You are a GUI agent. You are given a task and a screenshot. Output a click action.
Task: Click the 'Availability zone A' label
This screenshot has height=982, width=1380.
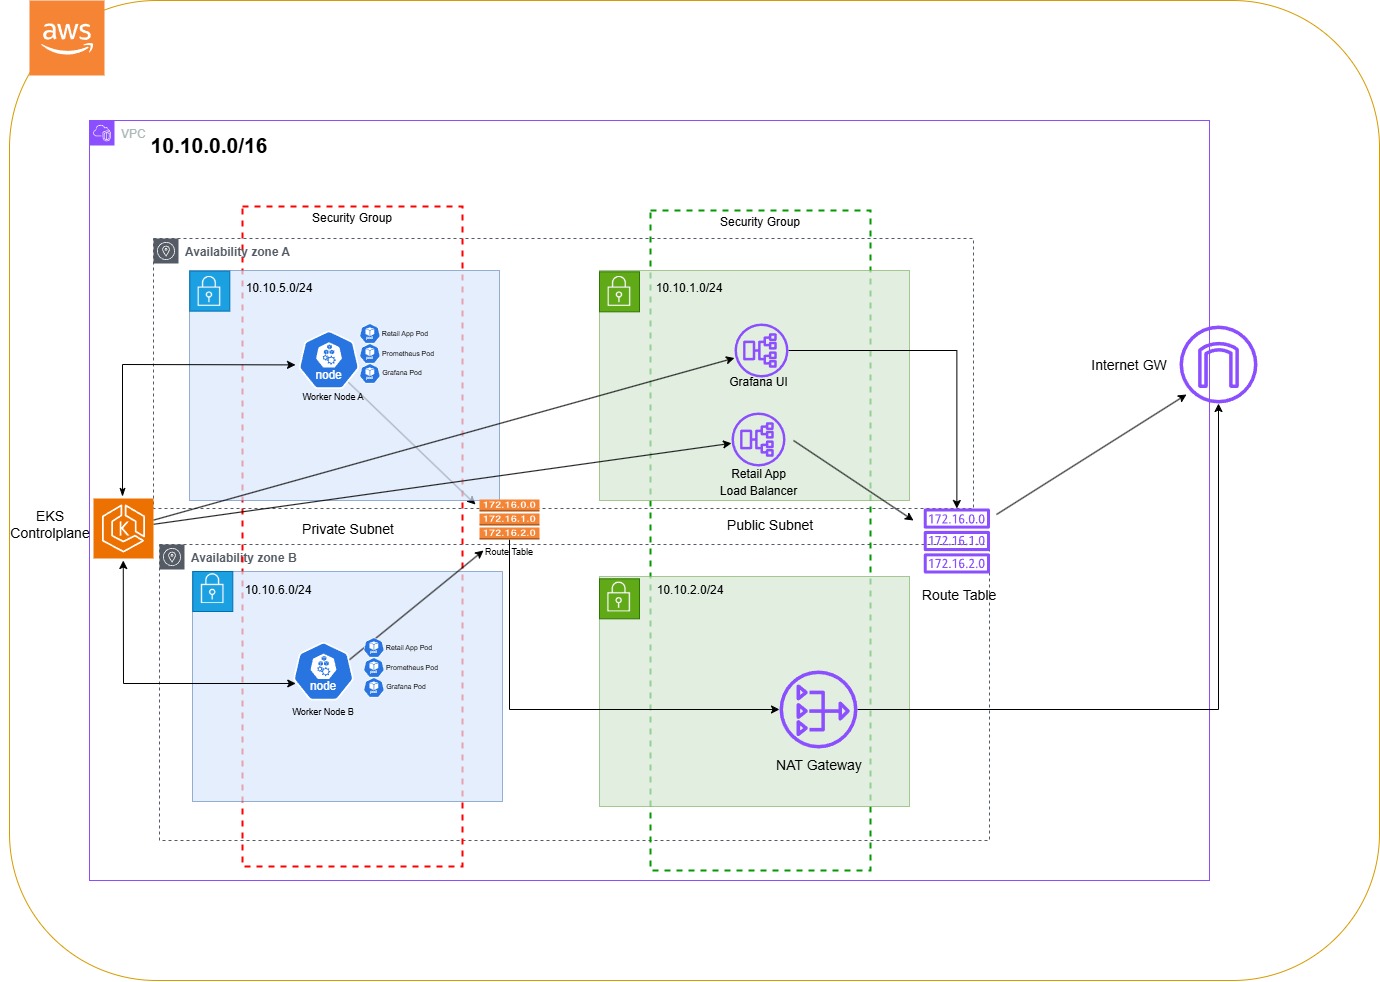[237, 252]
